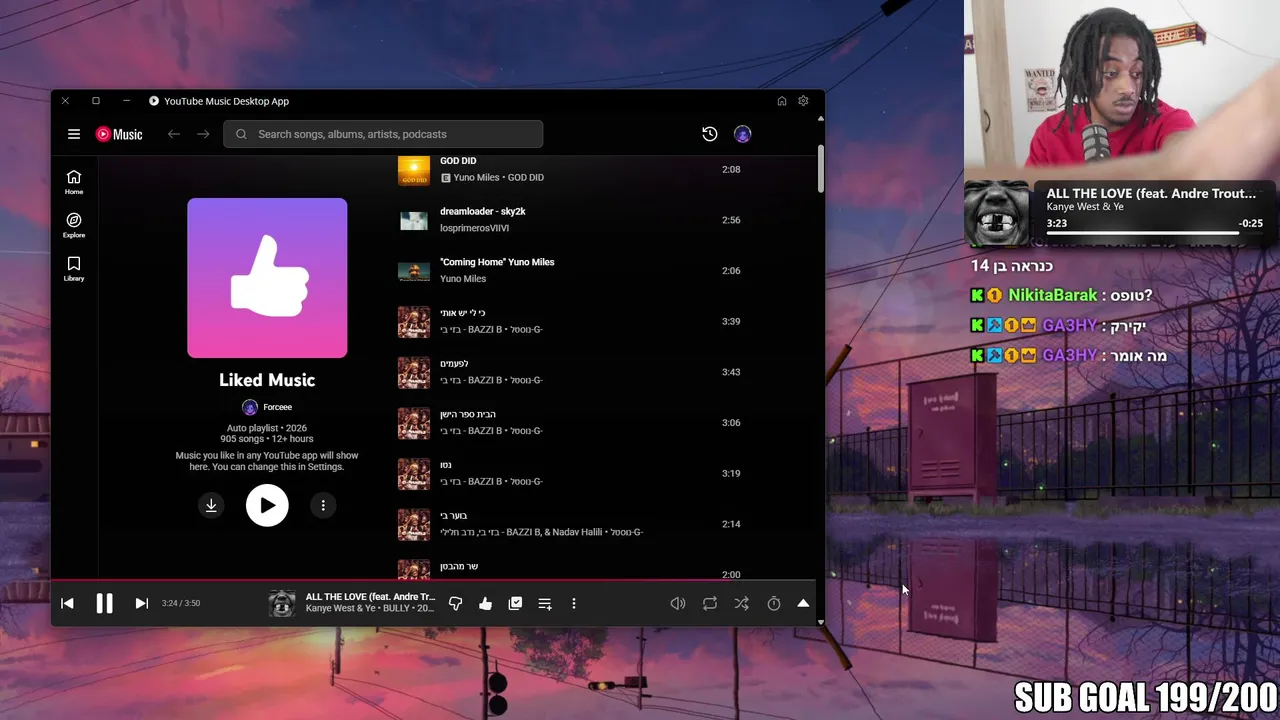Screen dimensions: 1280x720
Task: Click scroll-up arrow of window scrollbar
Action: click(820, 119)
